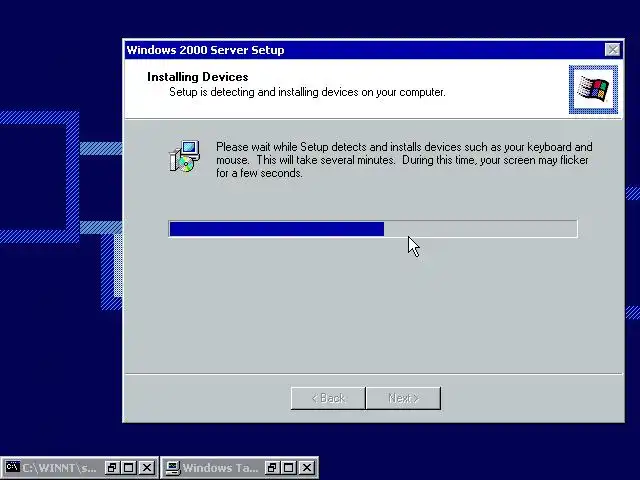
Task: Click the 'Please wait while Setup detects' paragraph
Action: click(x=404, y=160)
